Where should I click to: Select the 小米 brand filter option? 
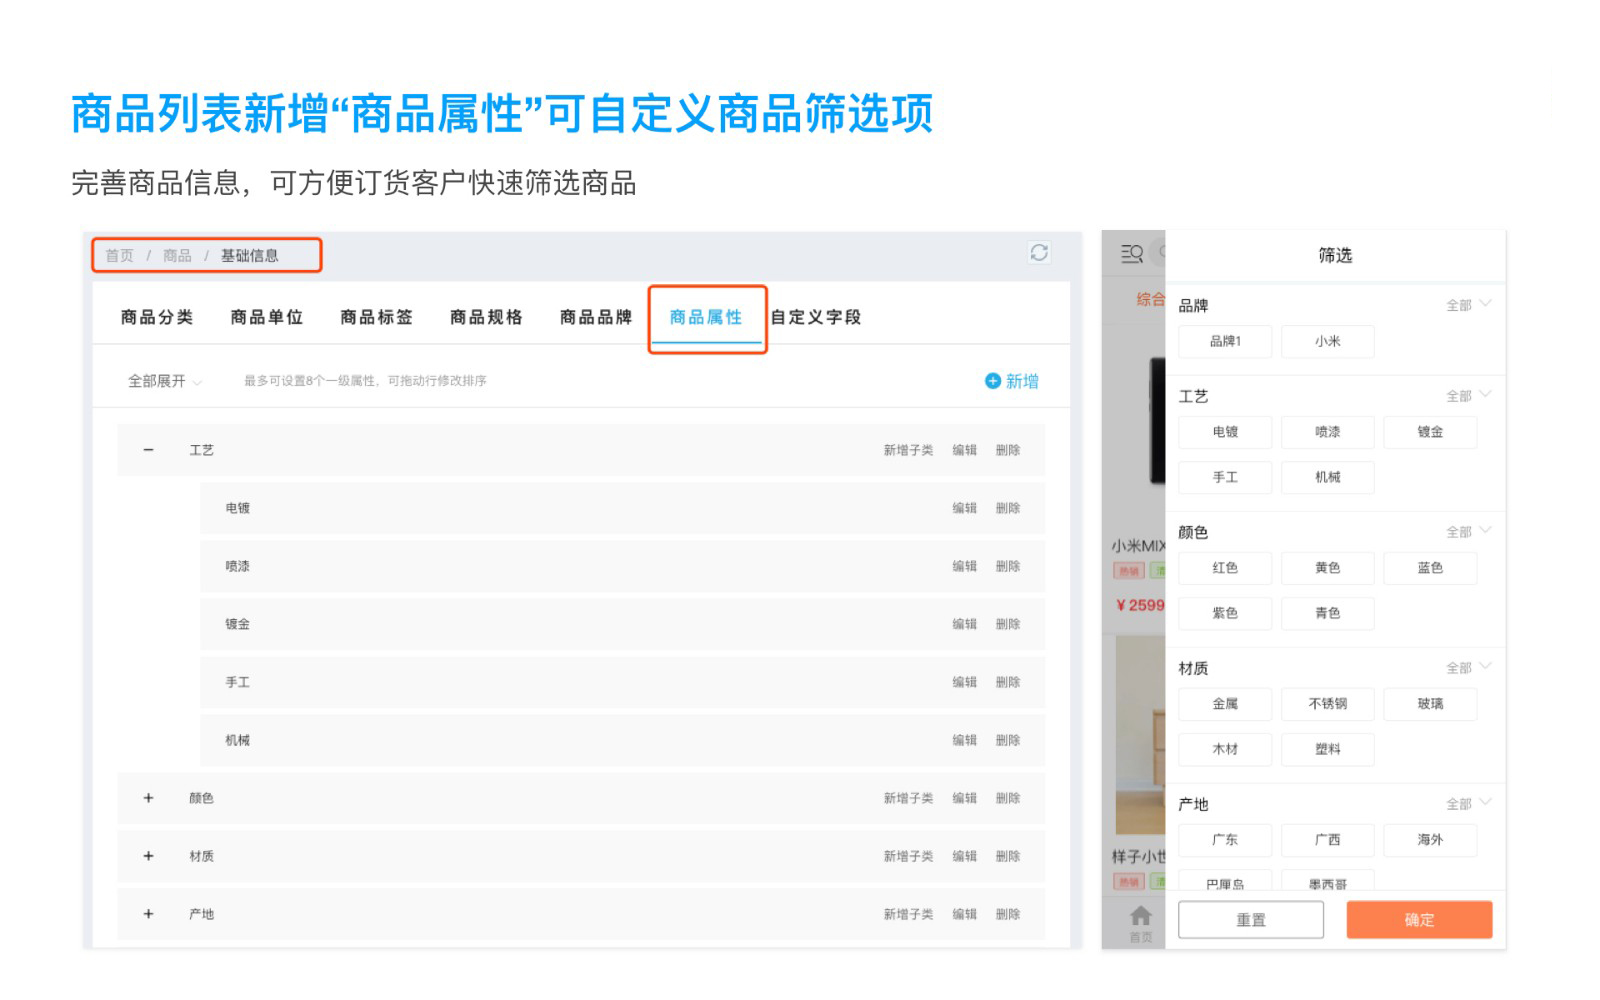pos(1327,341)
